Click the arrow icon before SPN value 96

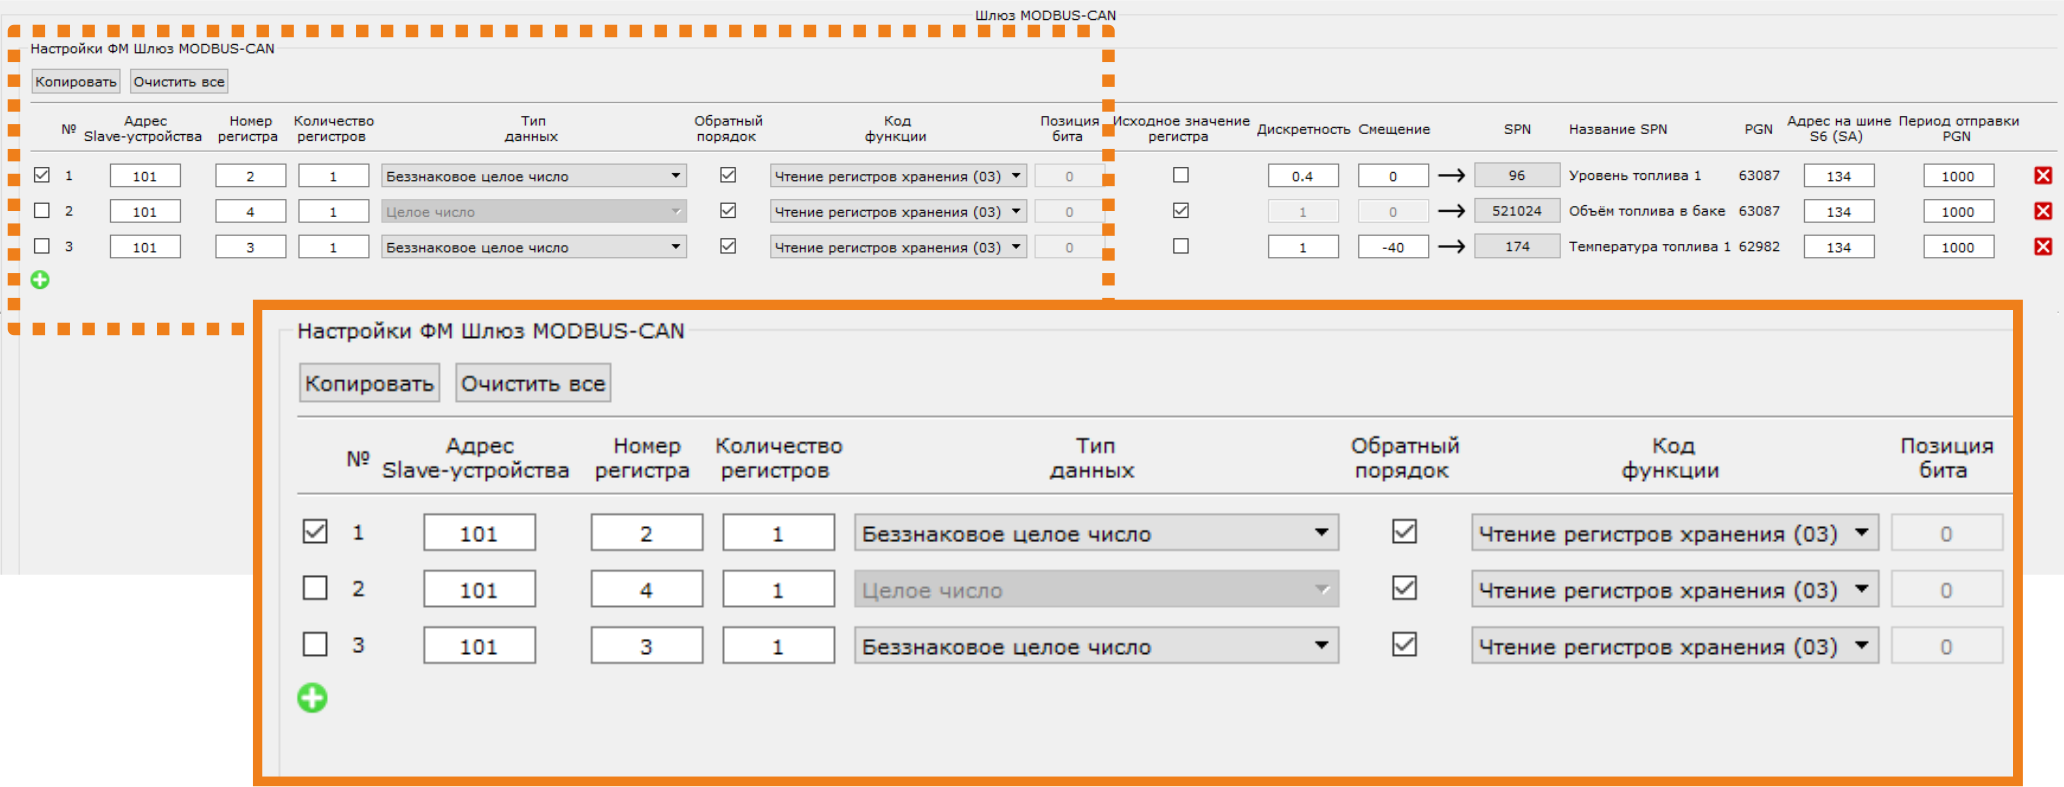pos(1450,176)
